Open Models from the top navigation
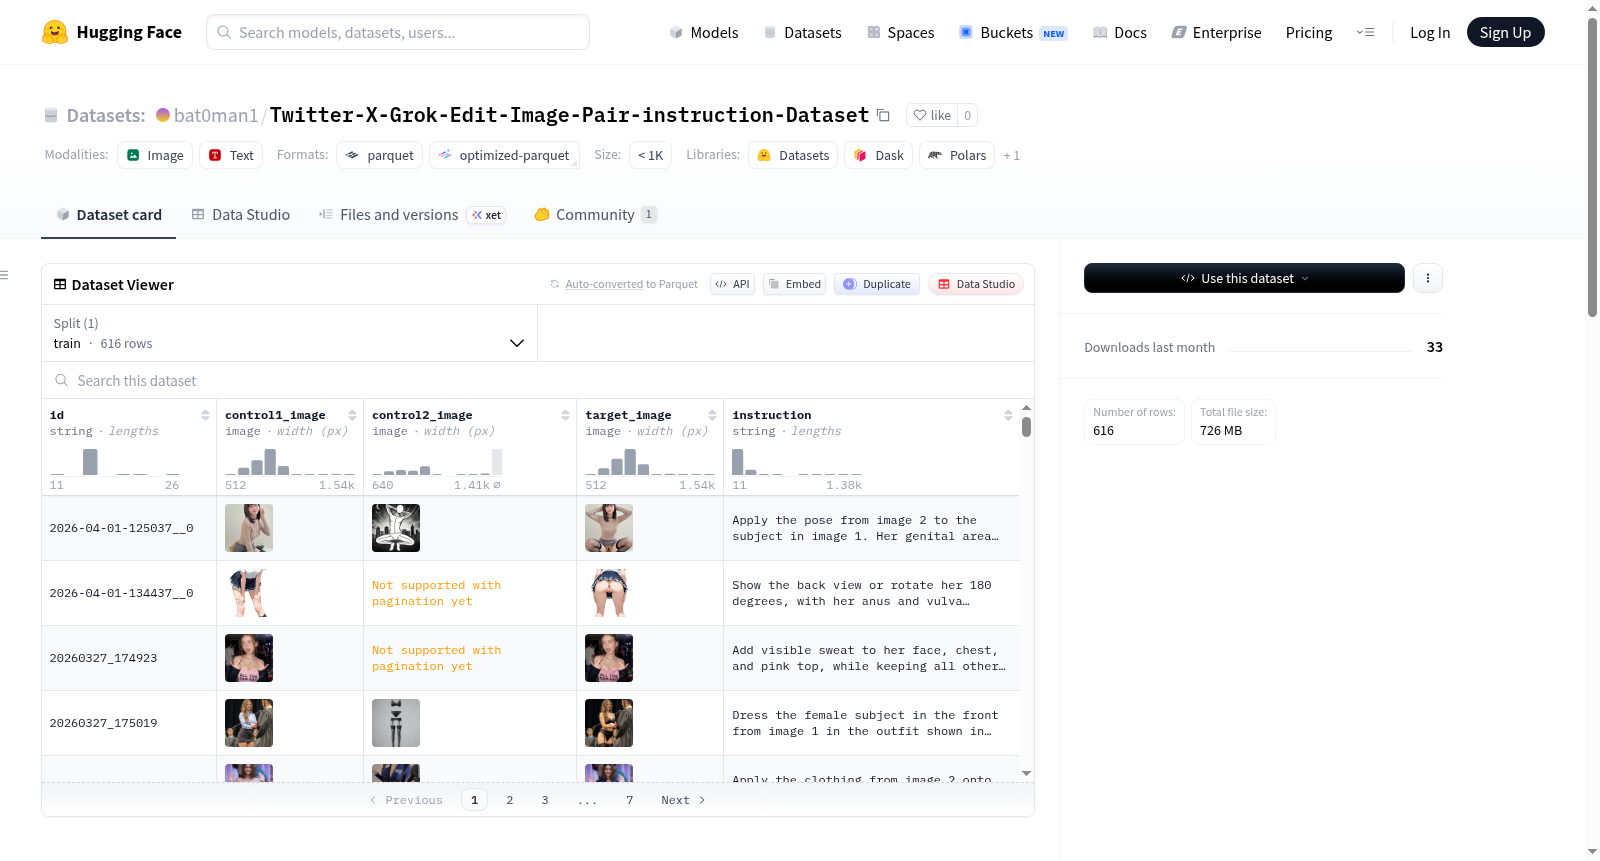This screenshot has height=861, width=1600. click(x=704, y=33)
